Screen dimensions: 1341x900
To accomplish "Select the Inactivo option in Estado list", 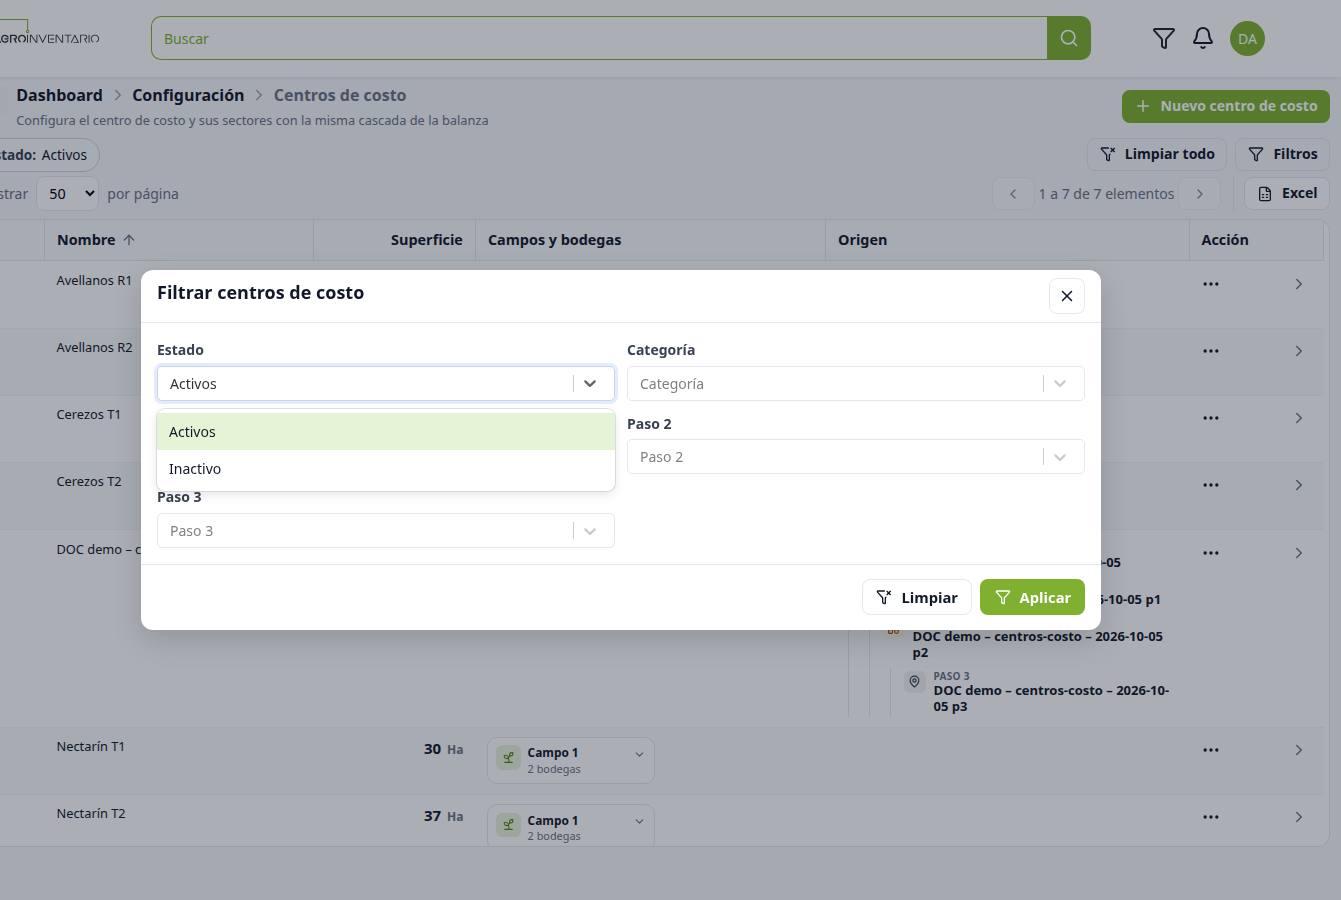I will click(386, 469).
